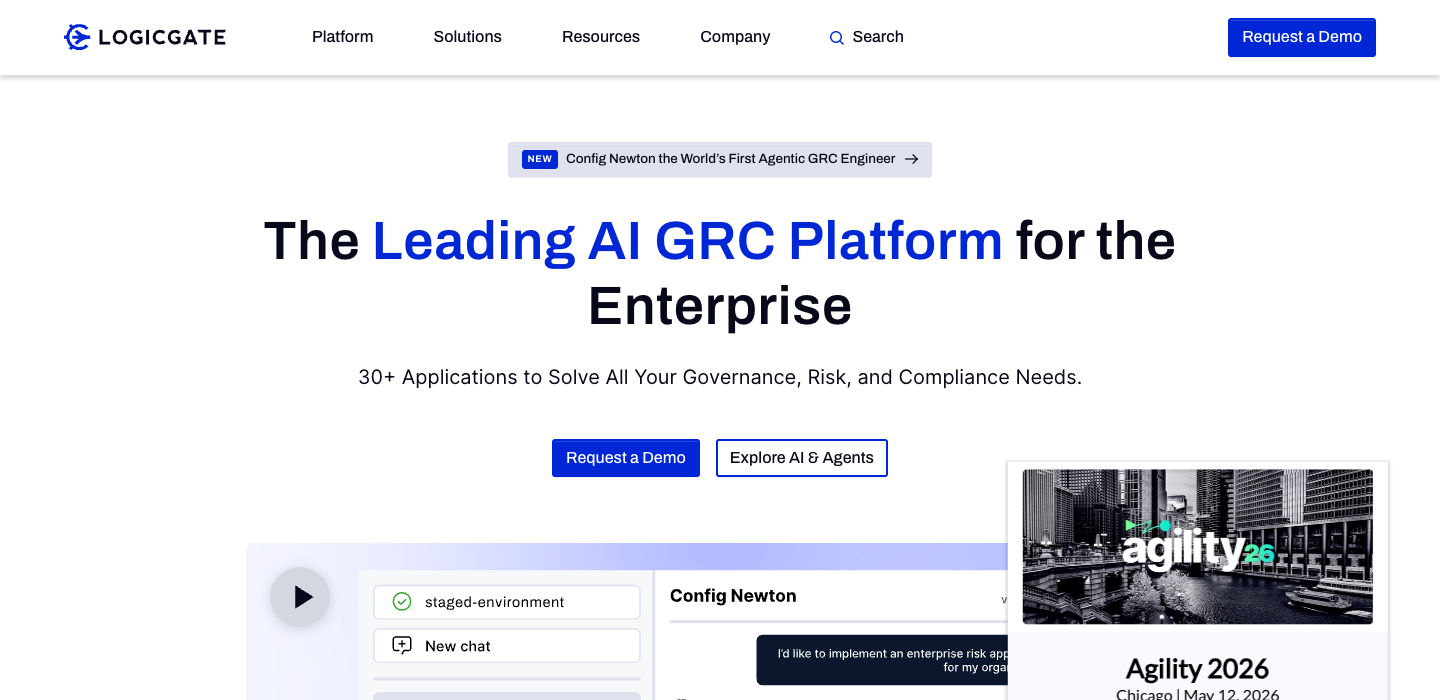The image size is (1440, 700).
Task: Open the agility26 event image
Action: (x=1197, y=547)
